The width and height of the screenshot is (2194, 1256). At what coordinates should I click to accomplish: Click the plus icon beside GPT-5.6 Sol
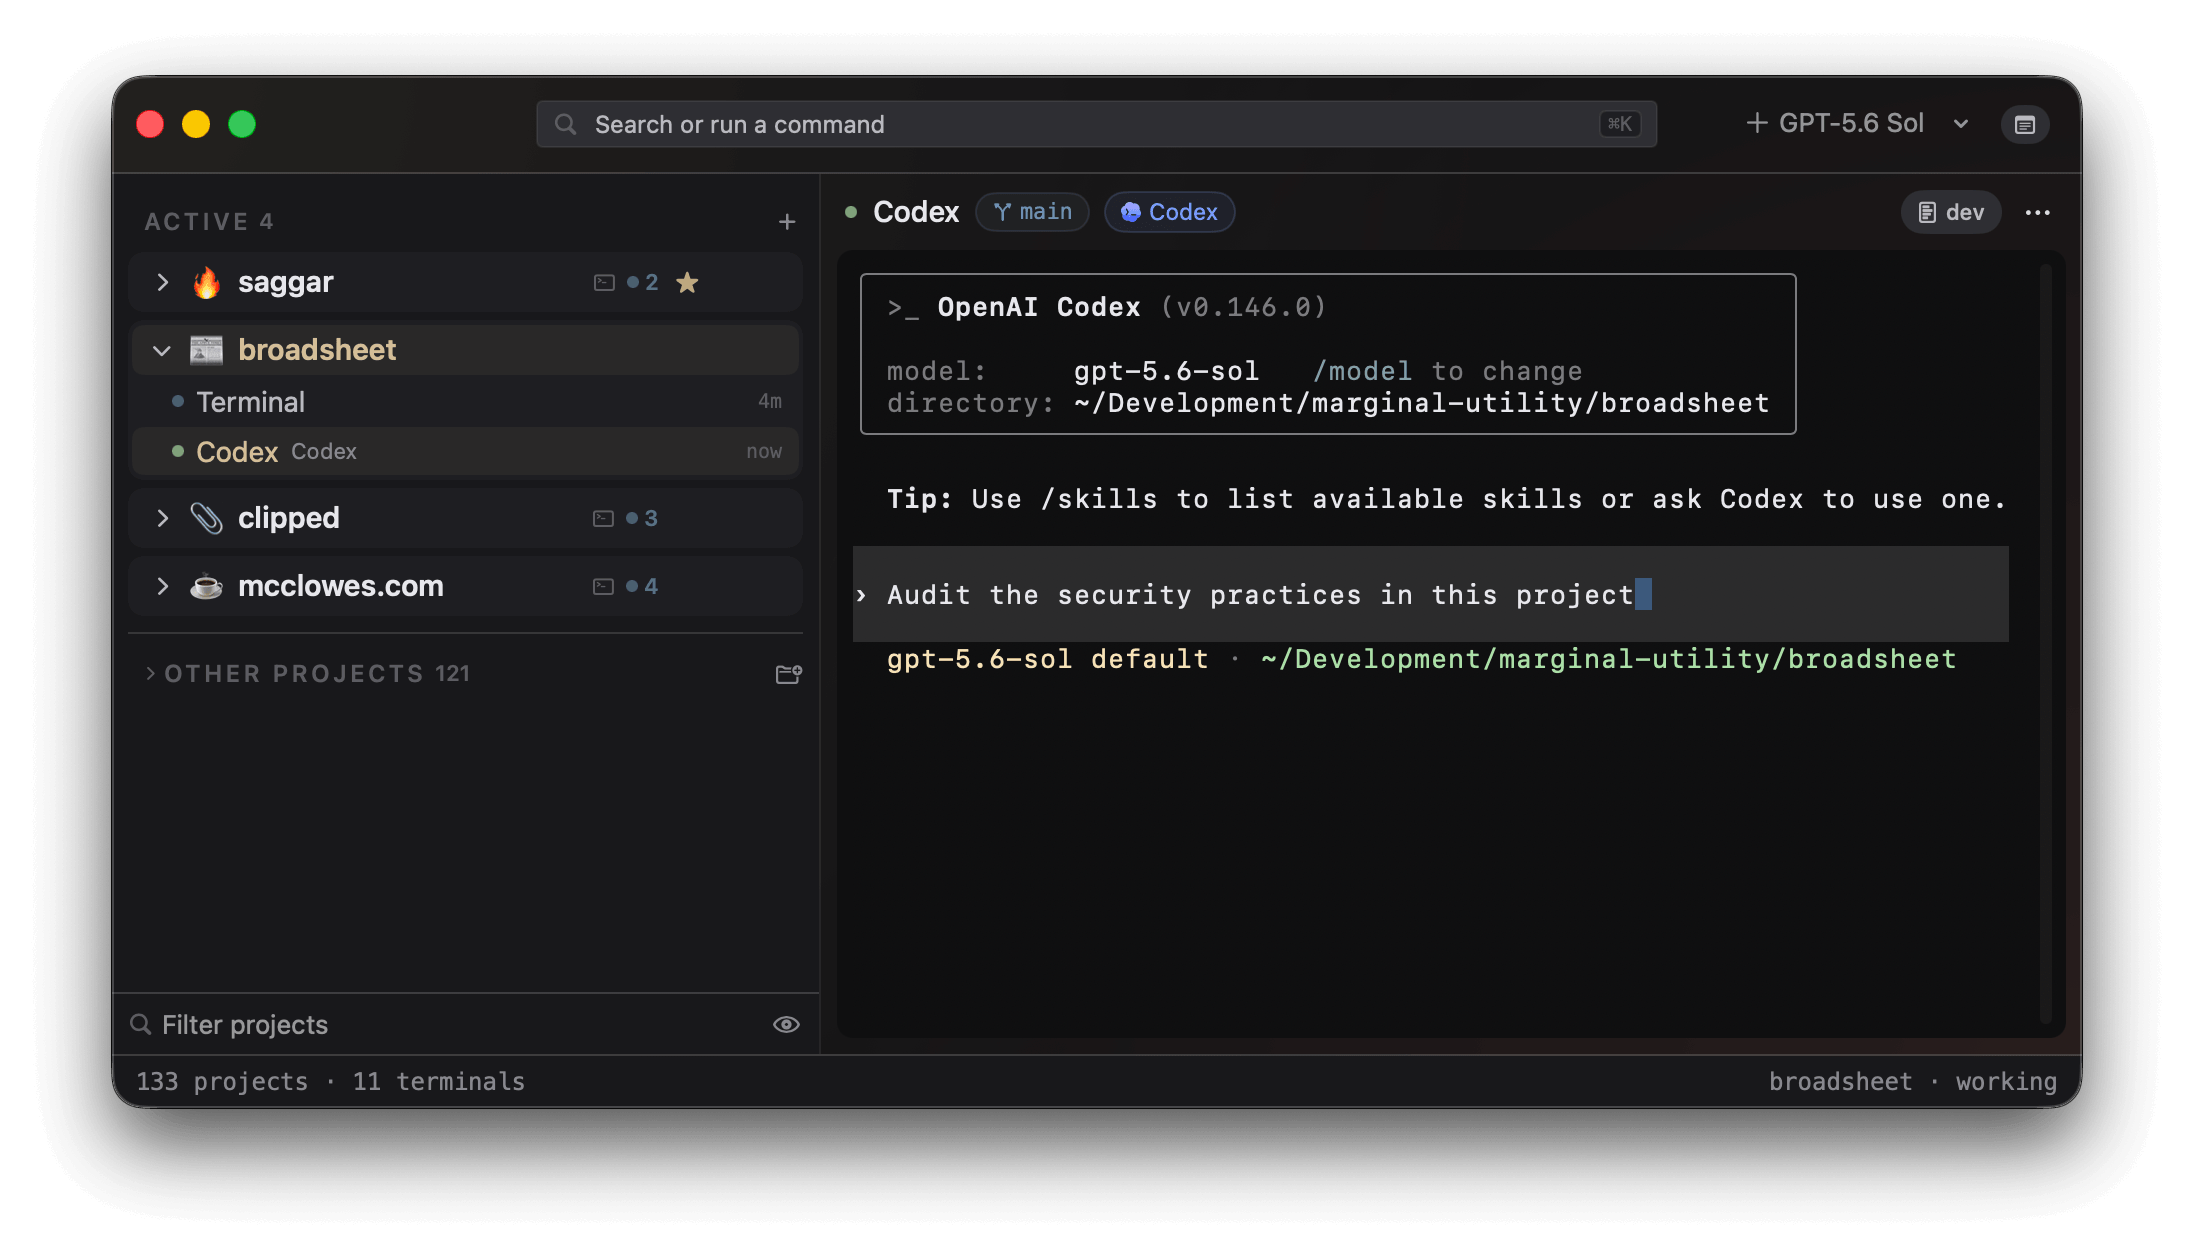pos(1756,123)
